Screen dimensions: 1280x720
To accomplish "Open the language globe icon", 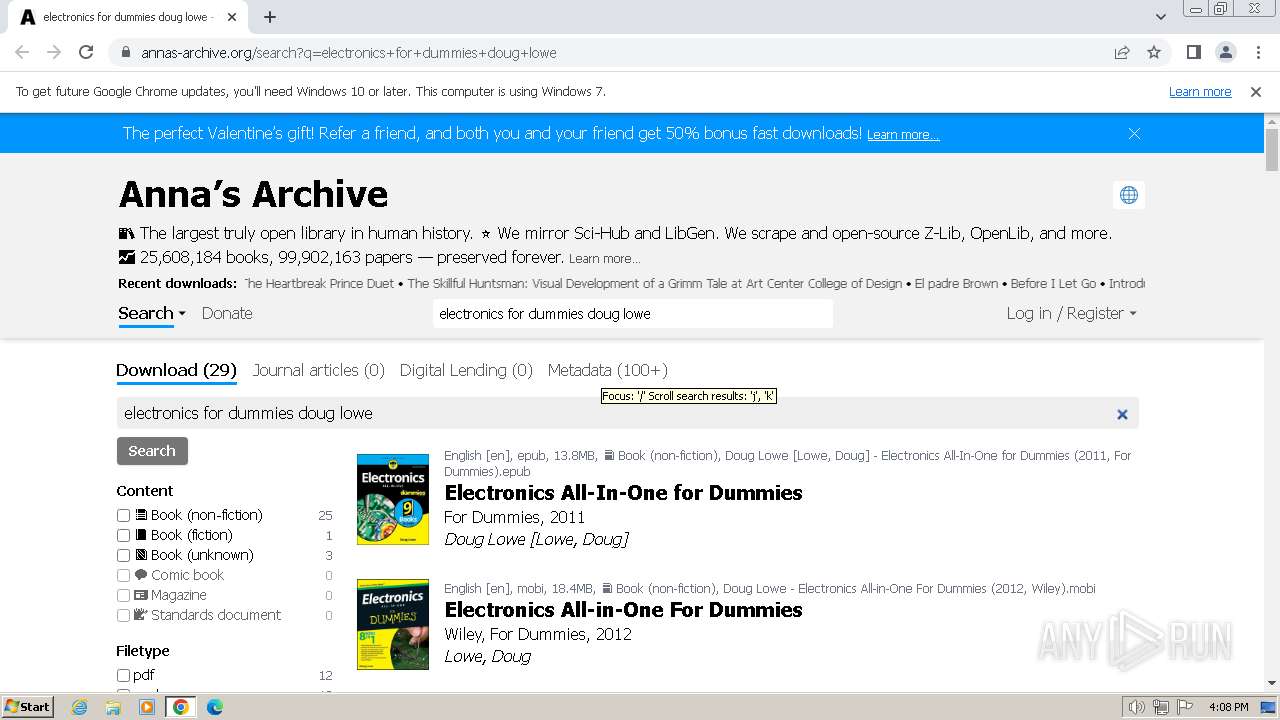I will [x=1129, y=195].
